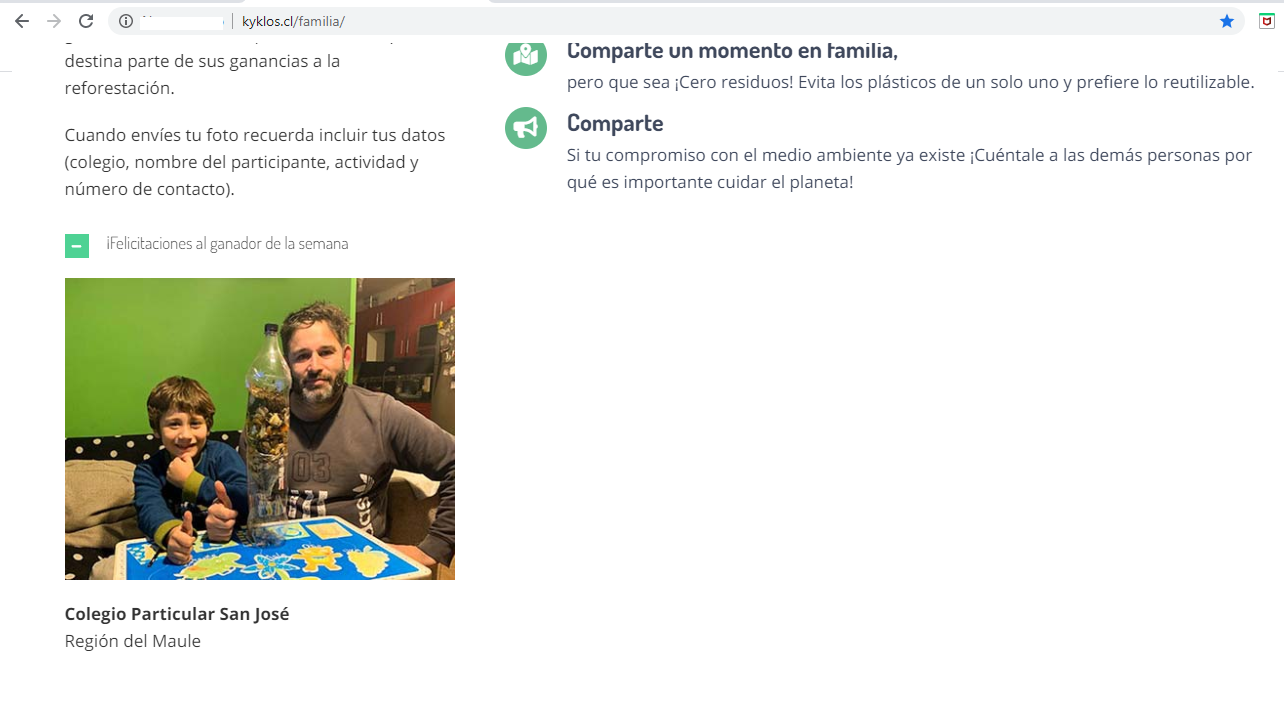Click the Cero residuos description line

pyautogui.click(x=910, y=82)
